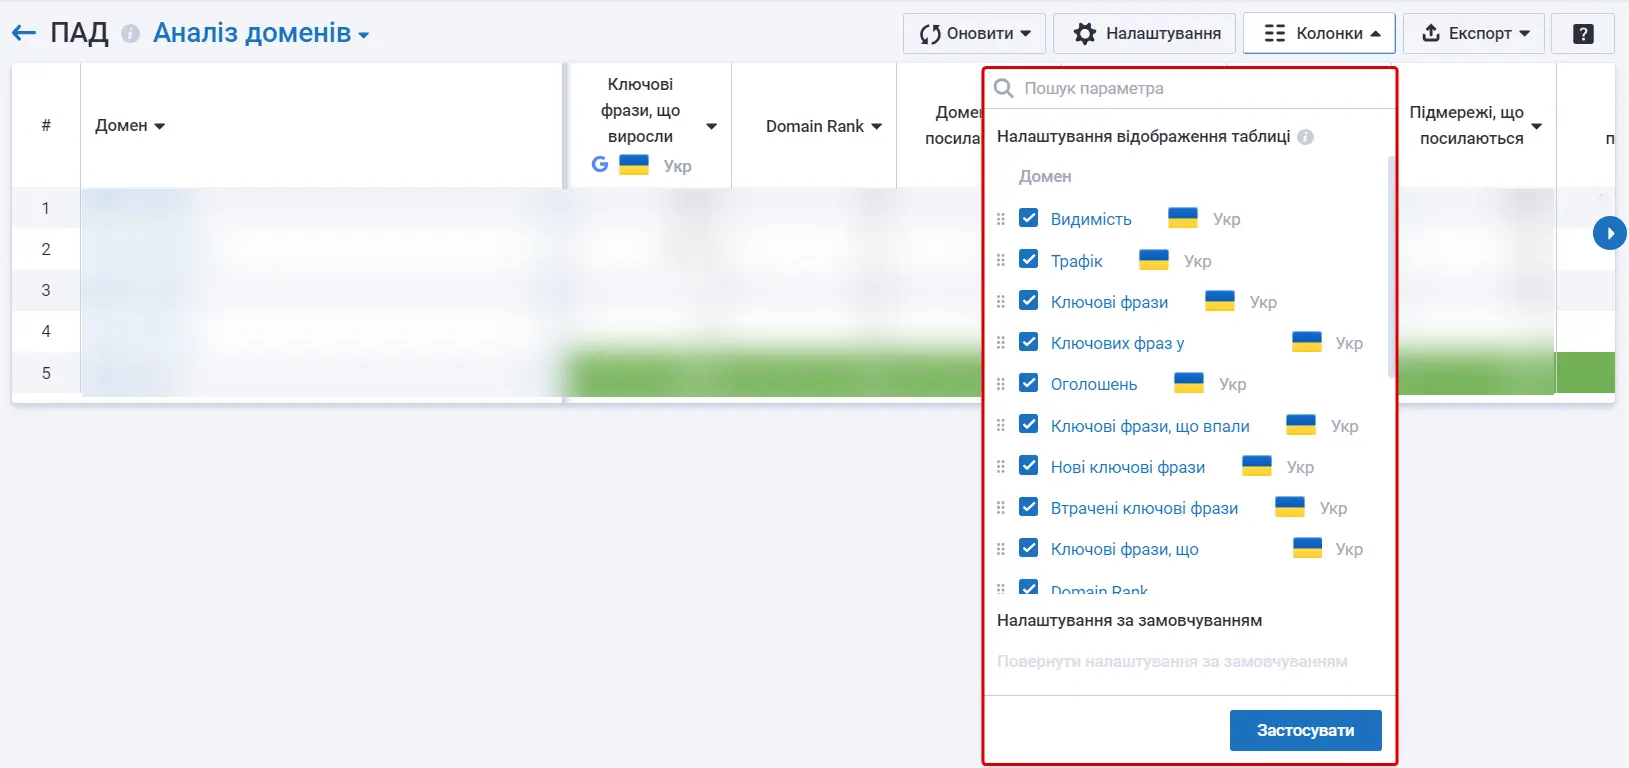The height and width of the screenshot is (768, 1629).
Task: Click the Оголошень parameter label
Action: pos(1094,384)
